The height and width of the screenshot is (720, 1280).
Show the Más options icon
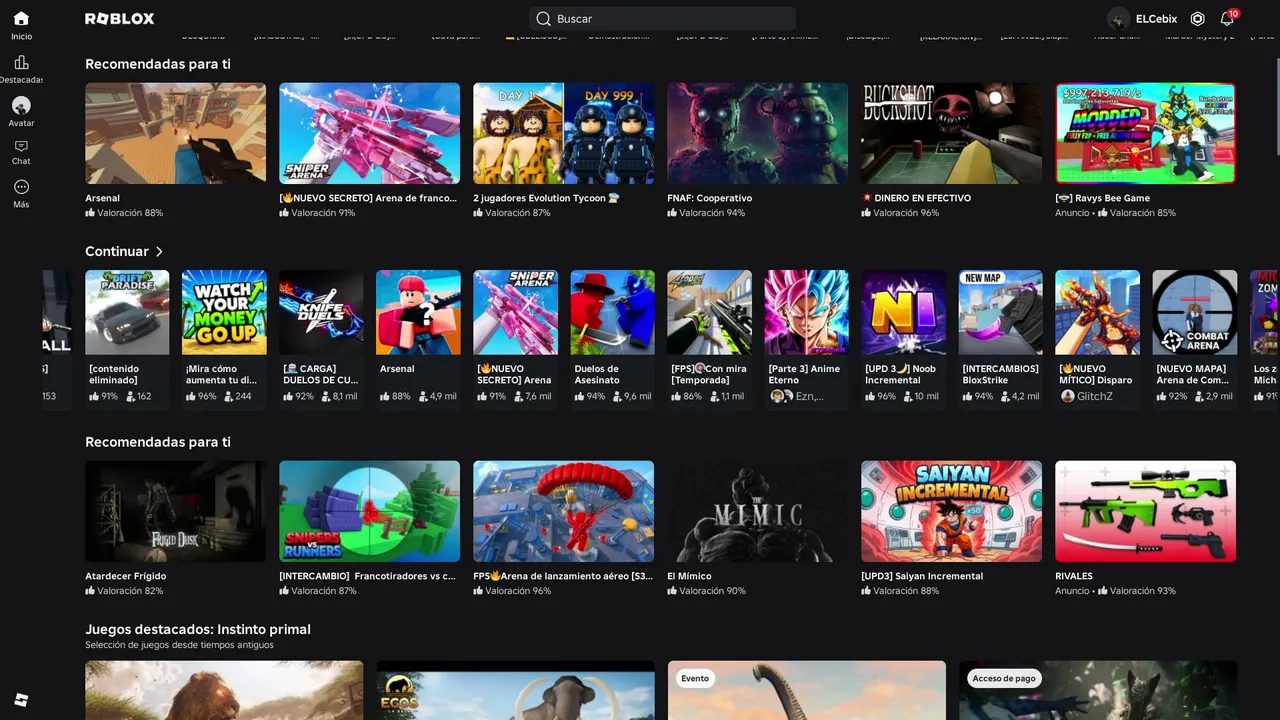coord(21,187)
